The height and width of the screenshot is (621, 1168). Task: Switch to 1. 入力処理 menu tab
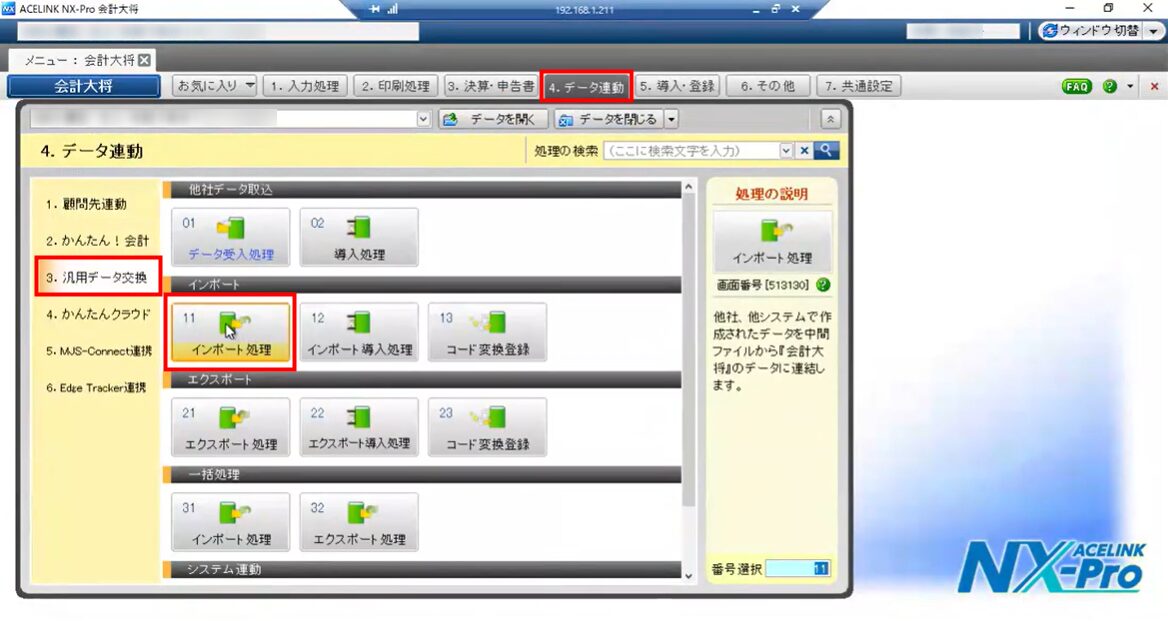pyautogui.click(x=305, y=86)
